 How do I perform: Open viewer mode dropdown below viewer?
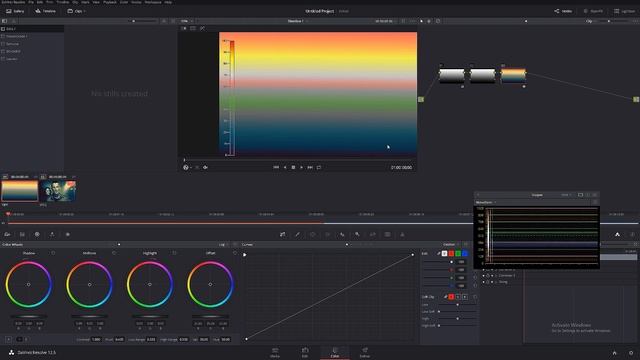(x=187, y=167)
